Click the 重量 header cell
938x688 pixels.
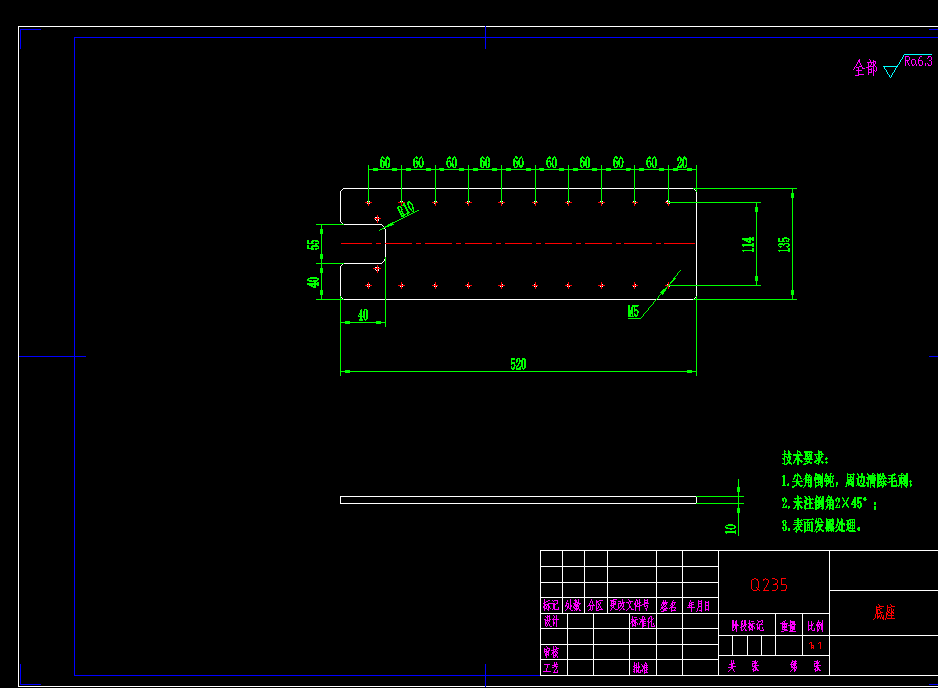tap(788, 626)
